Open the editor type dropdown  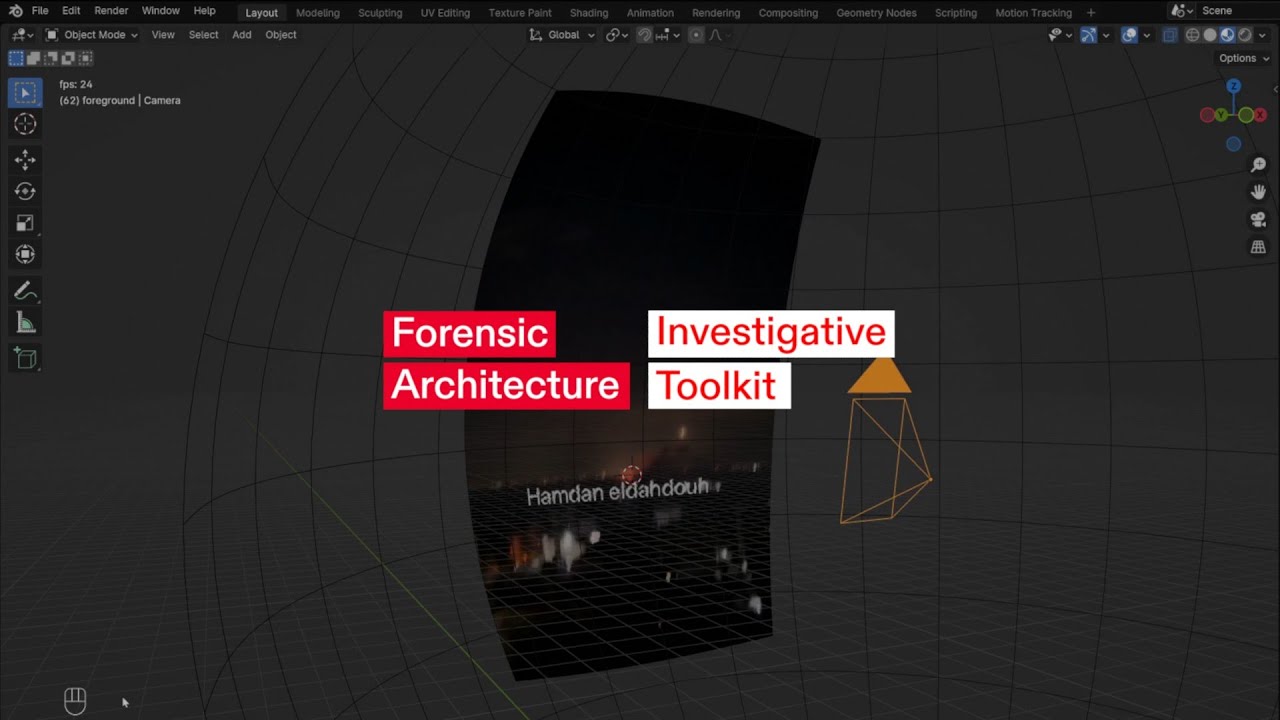[23, 35]
